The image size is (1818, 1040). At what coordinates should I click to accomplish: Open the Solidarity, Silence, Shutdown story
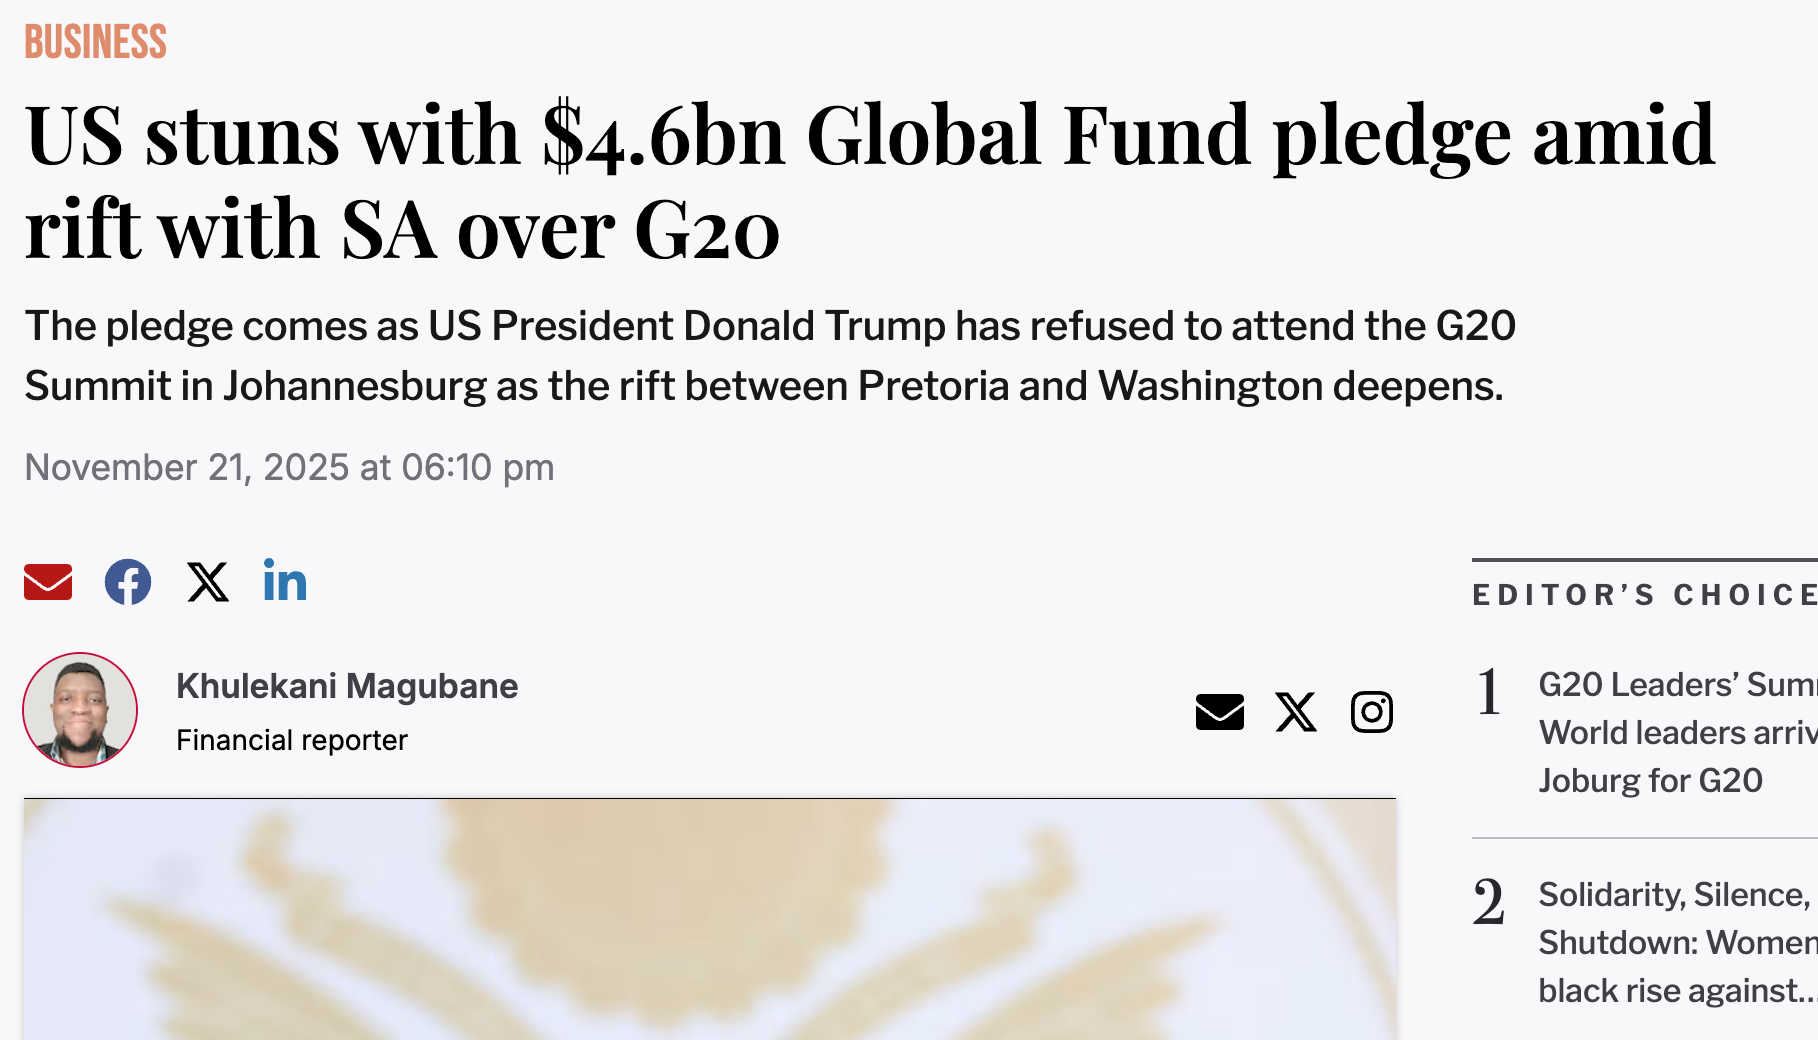1676,942
